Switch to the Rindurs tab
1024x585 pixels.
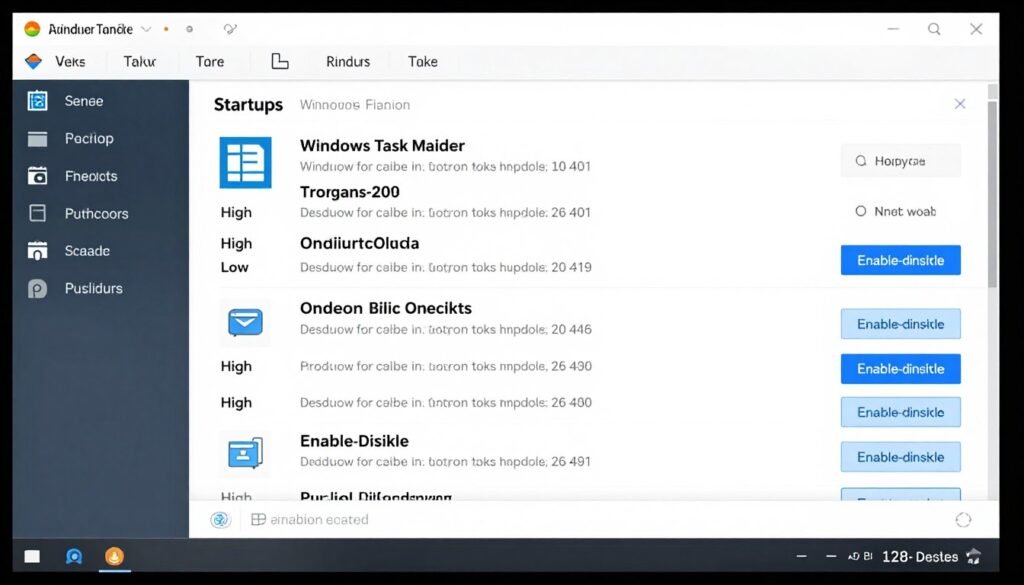[347, 61]
